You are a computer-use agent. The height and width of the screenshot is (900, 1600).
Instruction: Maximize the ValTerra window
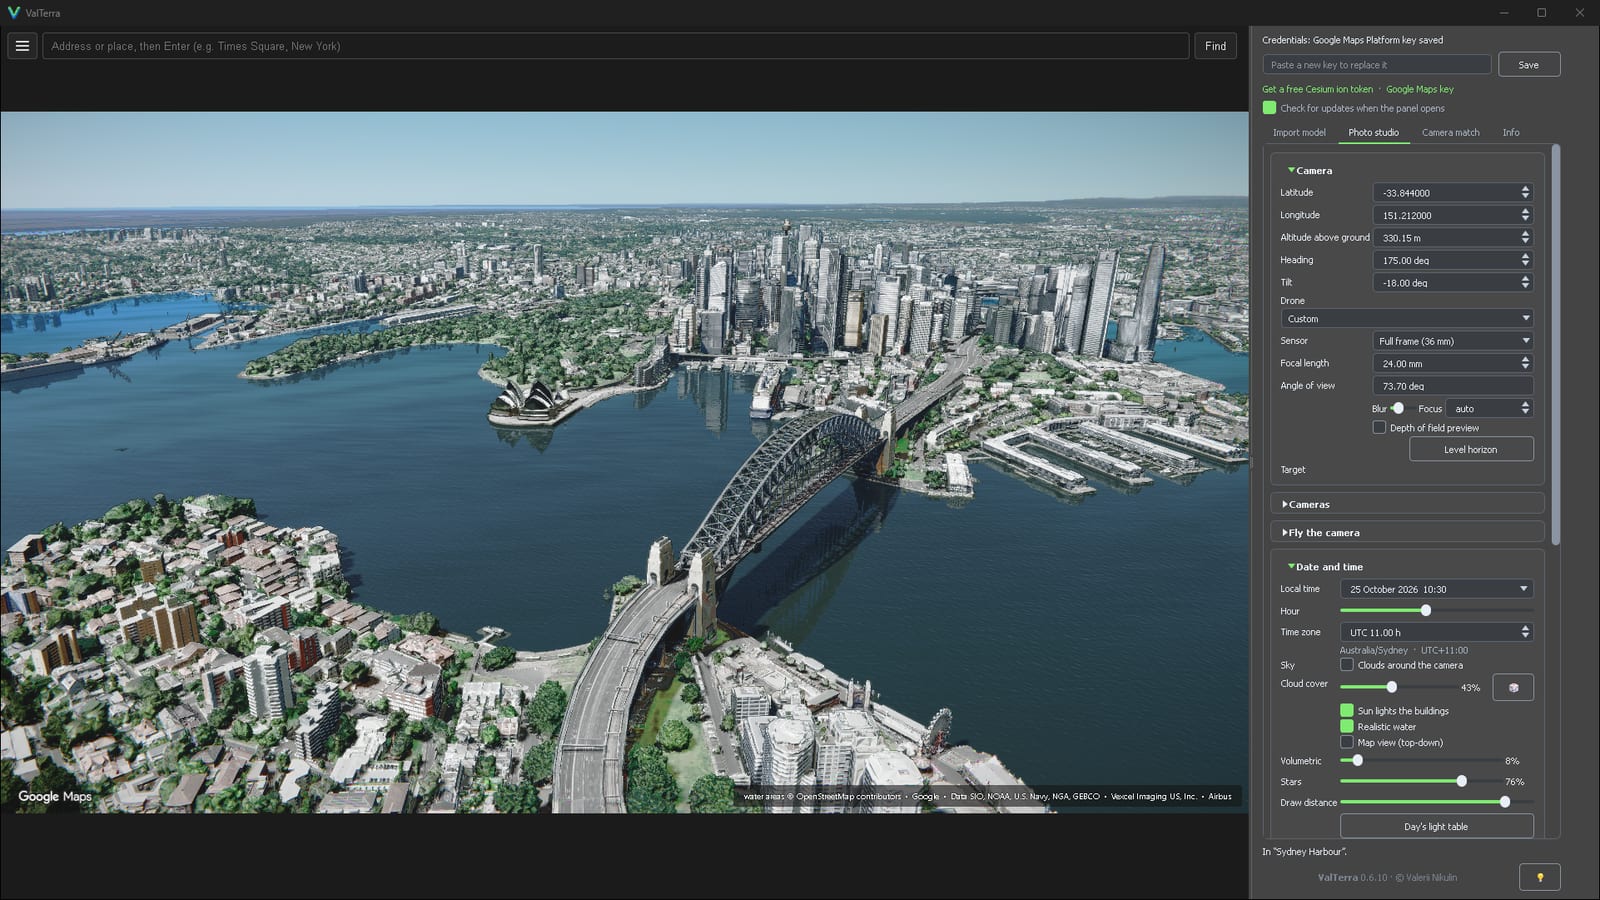1542,13
